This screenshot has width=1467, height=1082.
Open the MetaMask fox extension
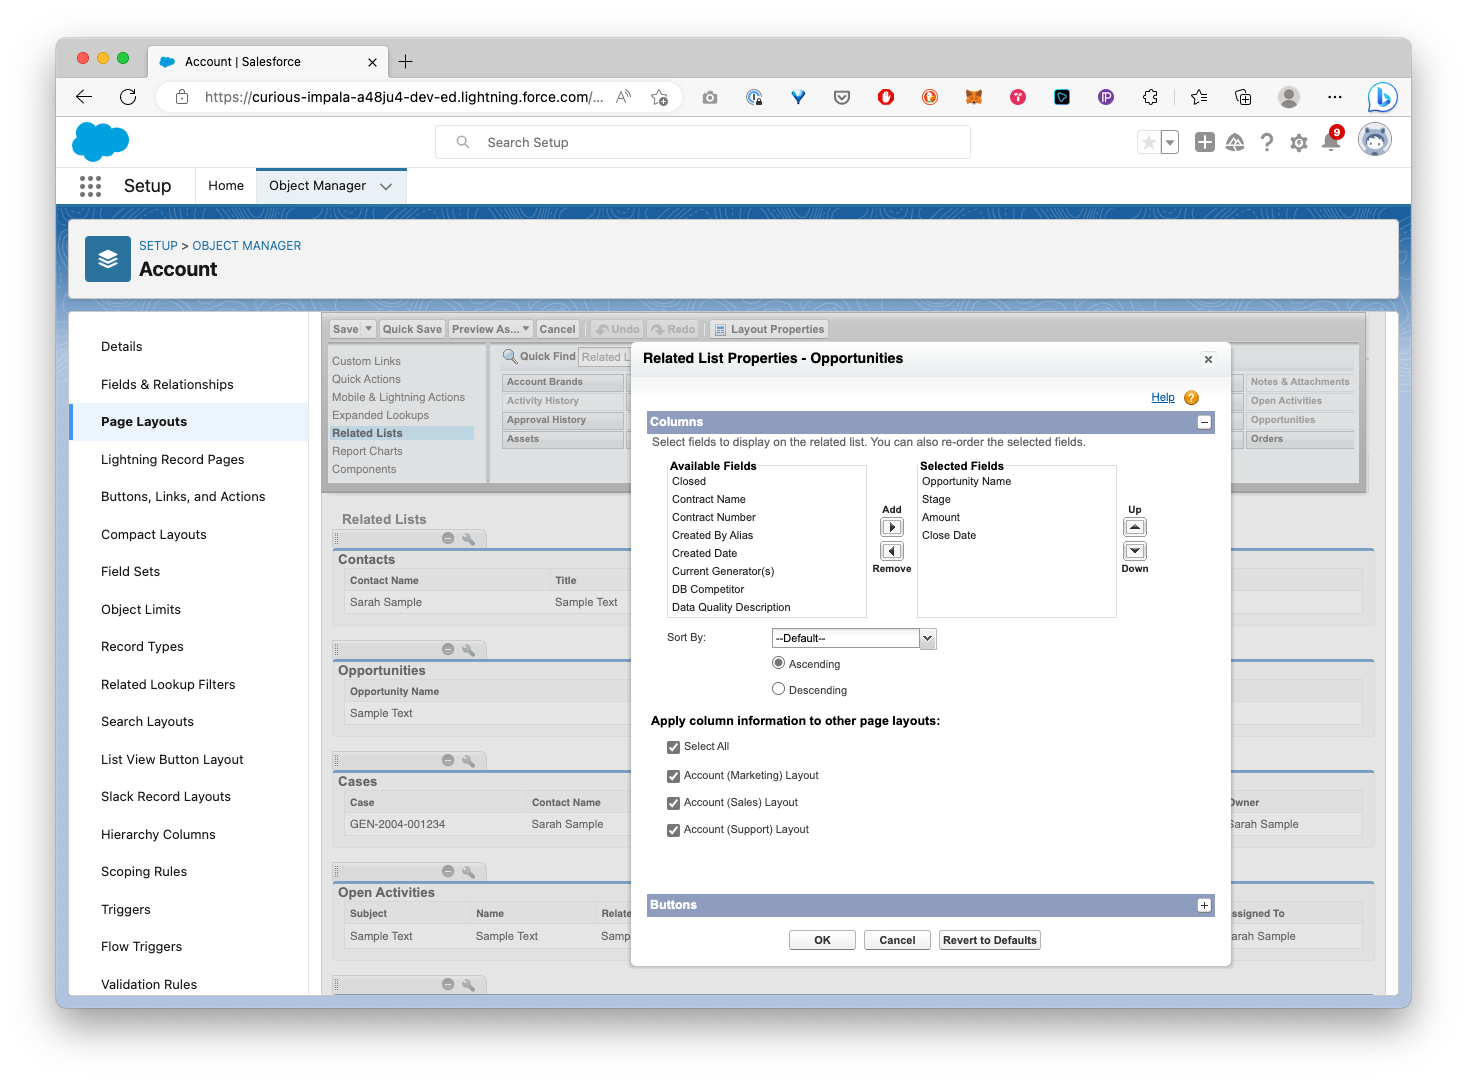[x=974, y=97]
